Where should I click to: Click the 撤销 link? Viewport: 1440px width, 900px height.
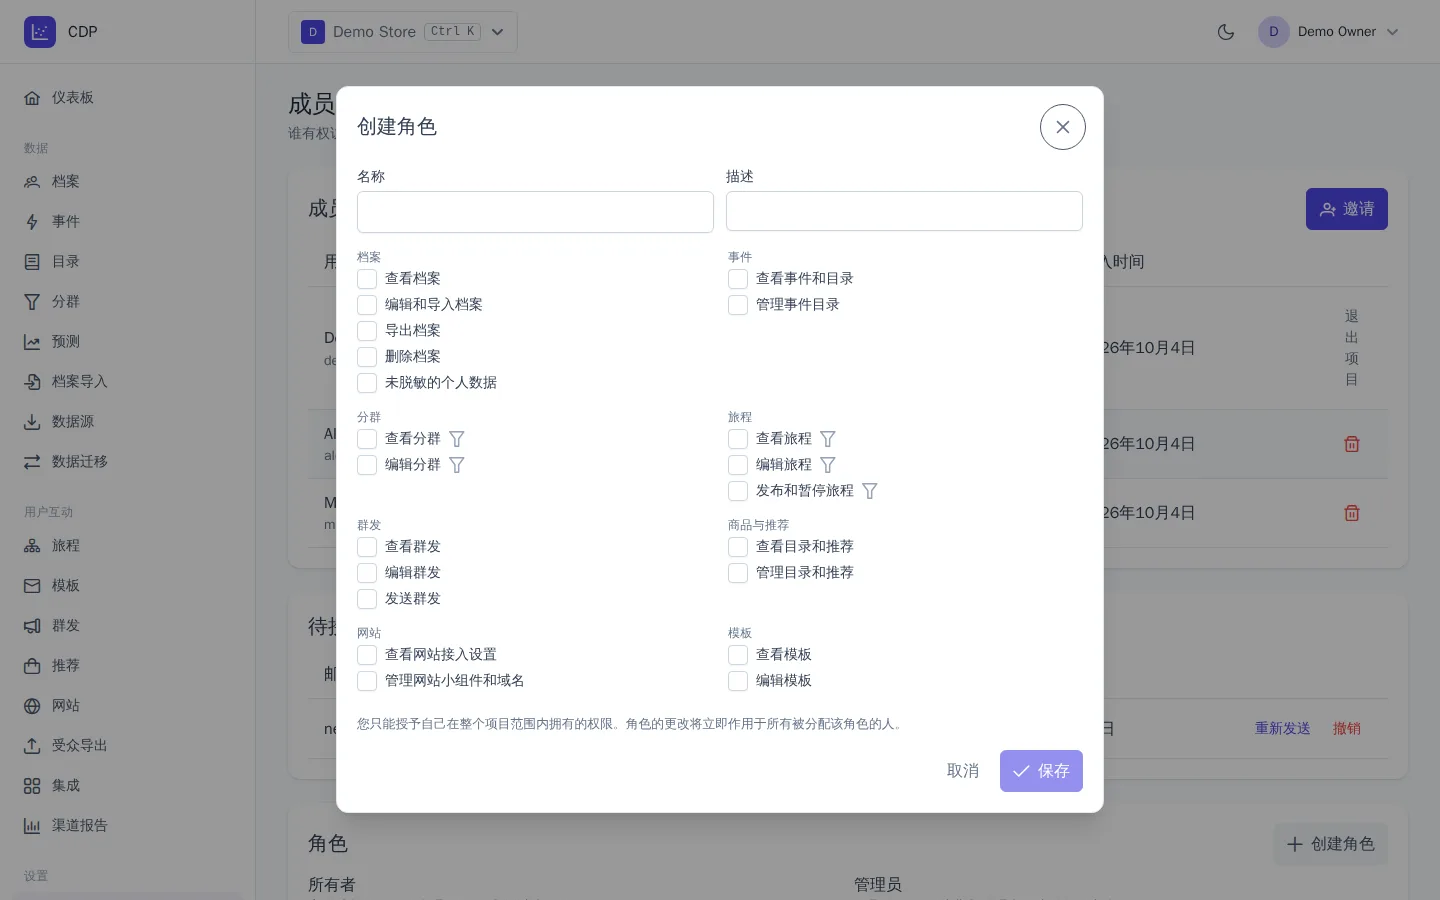1347,728
